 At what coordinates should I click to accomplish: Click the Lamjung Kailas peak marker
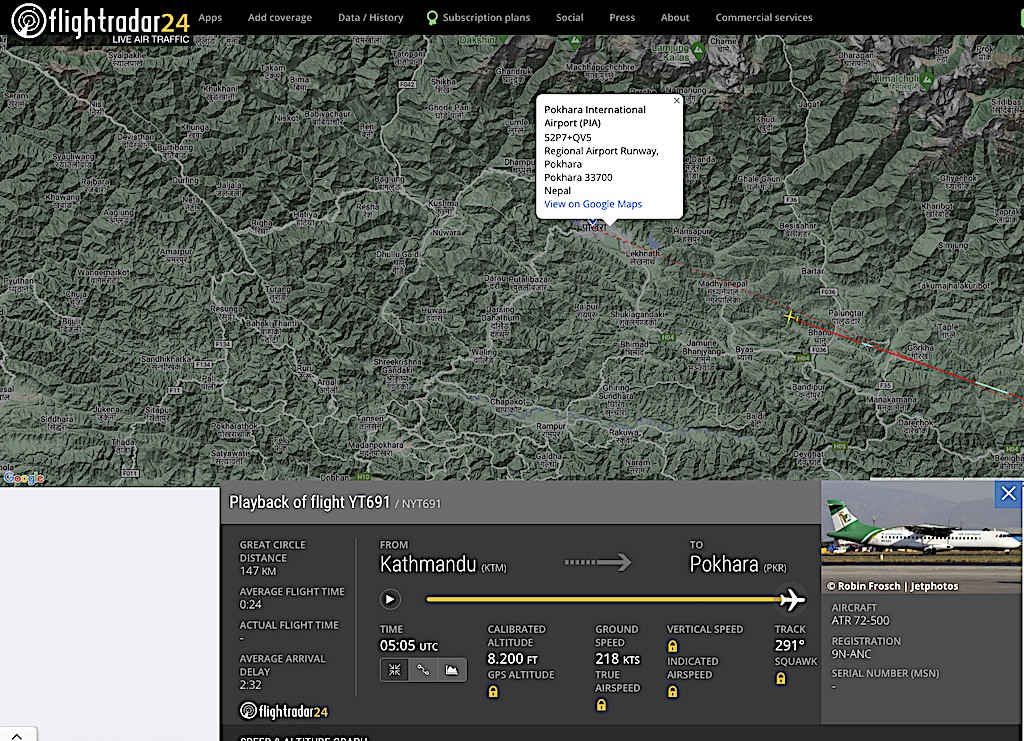pyautogui.click(x=697, y=49)
